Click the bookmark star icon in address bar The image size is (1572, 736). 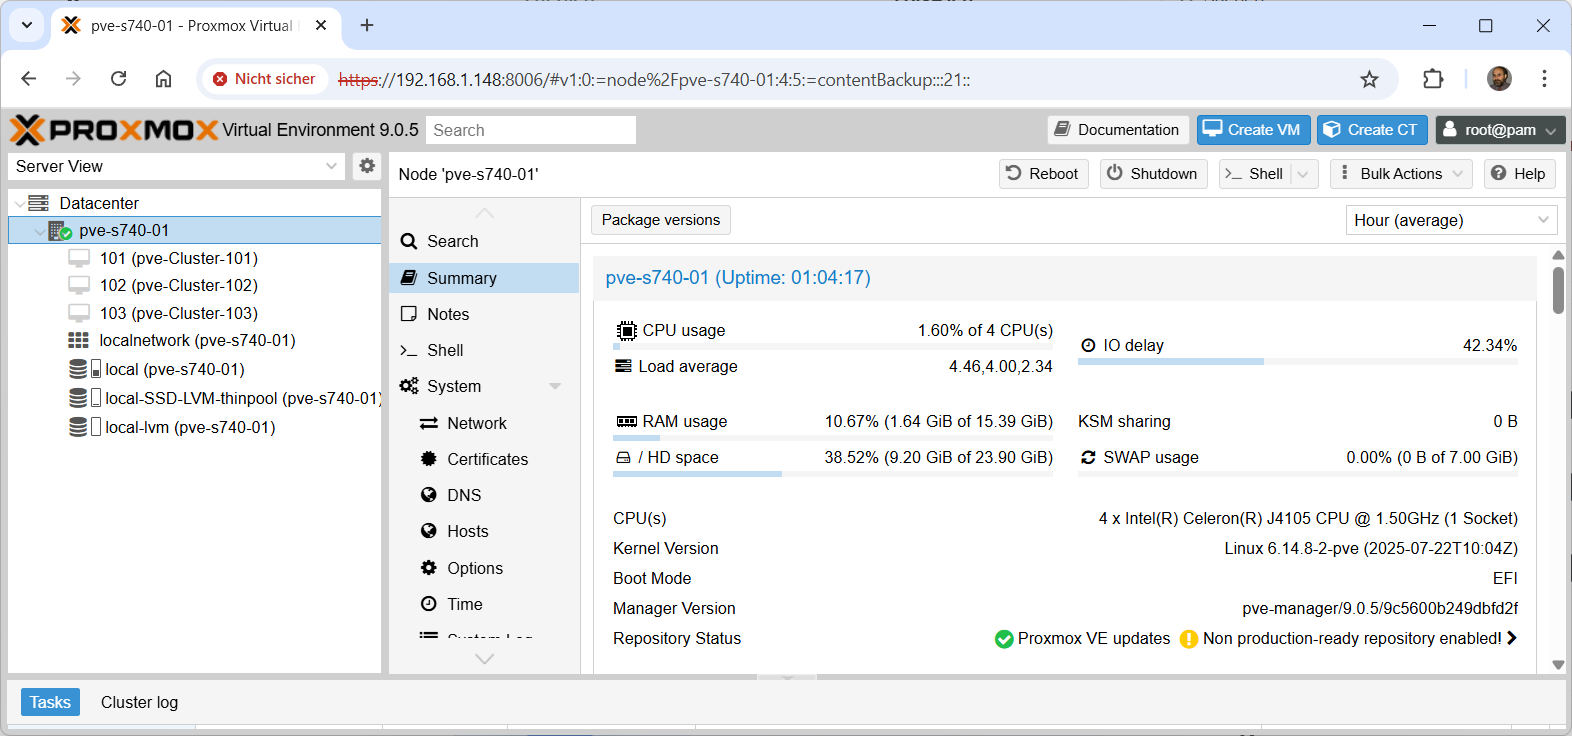click(1369, 79)
